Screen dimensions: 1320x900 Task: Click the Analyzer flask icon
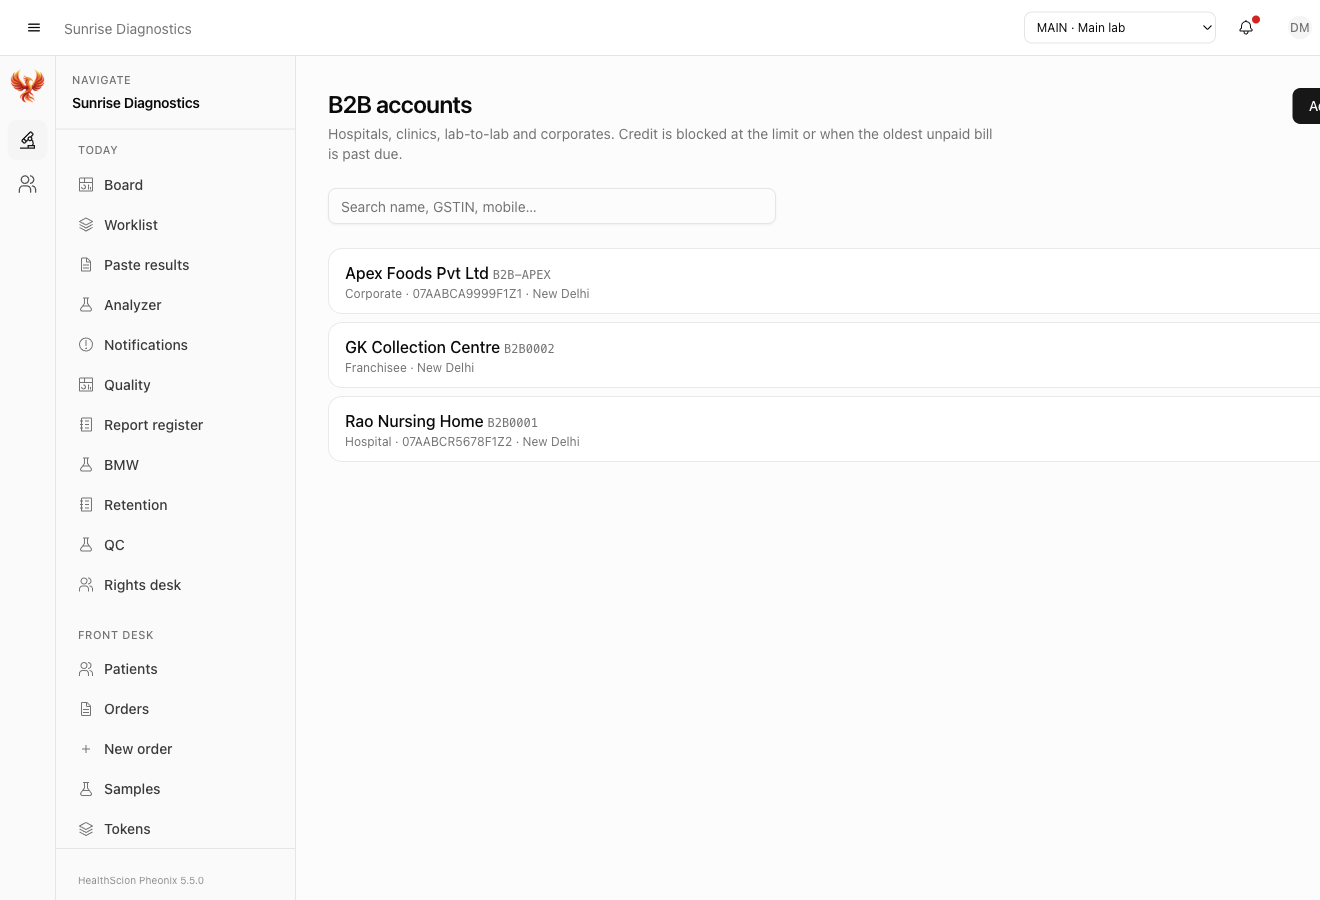coord(86,305)
